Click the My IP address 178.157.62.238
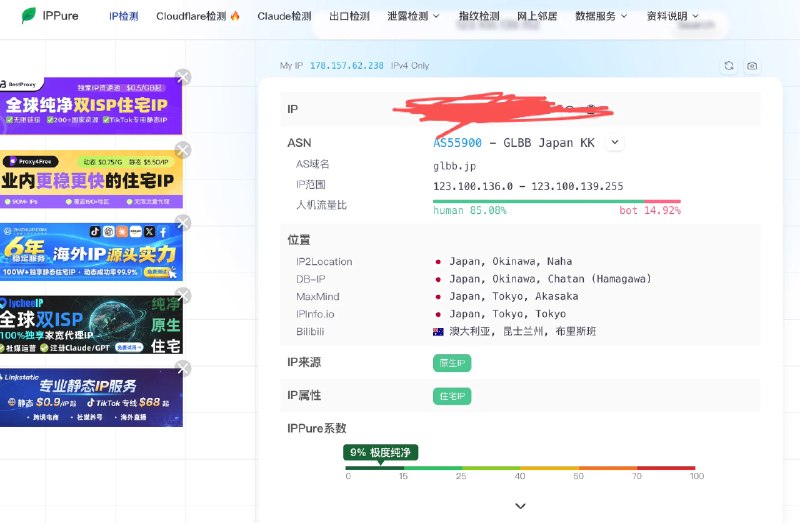The height and width of the screenshot is (523, 800). point(346,66)
